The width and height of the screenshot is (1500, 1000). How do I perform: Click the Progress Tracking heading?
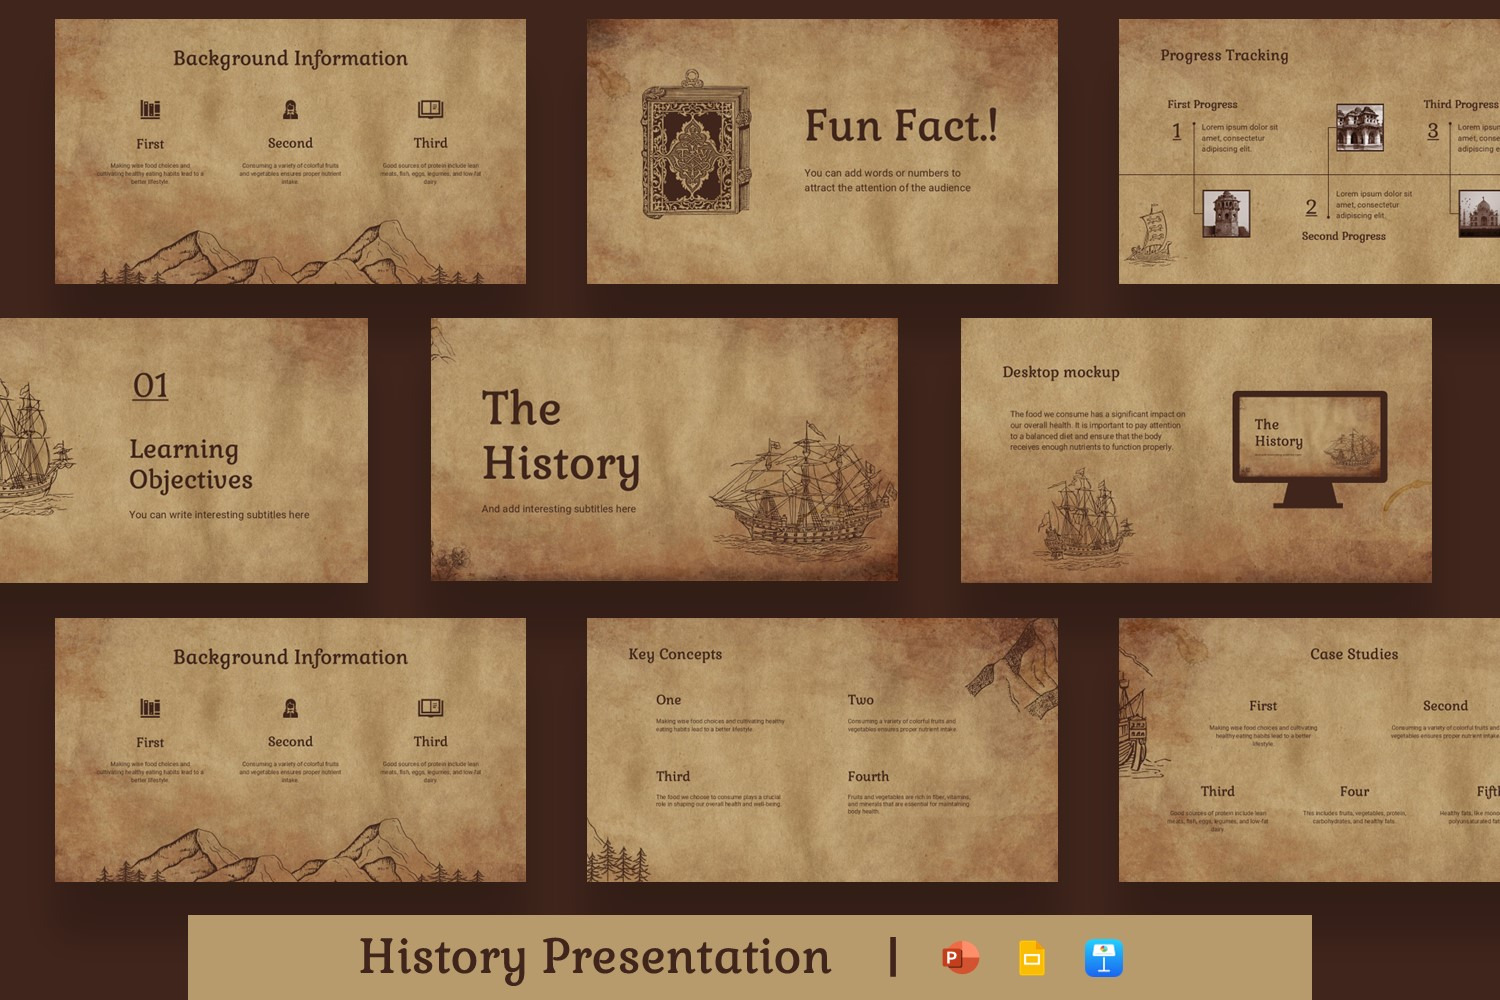pos(1224,55)
